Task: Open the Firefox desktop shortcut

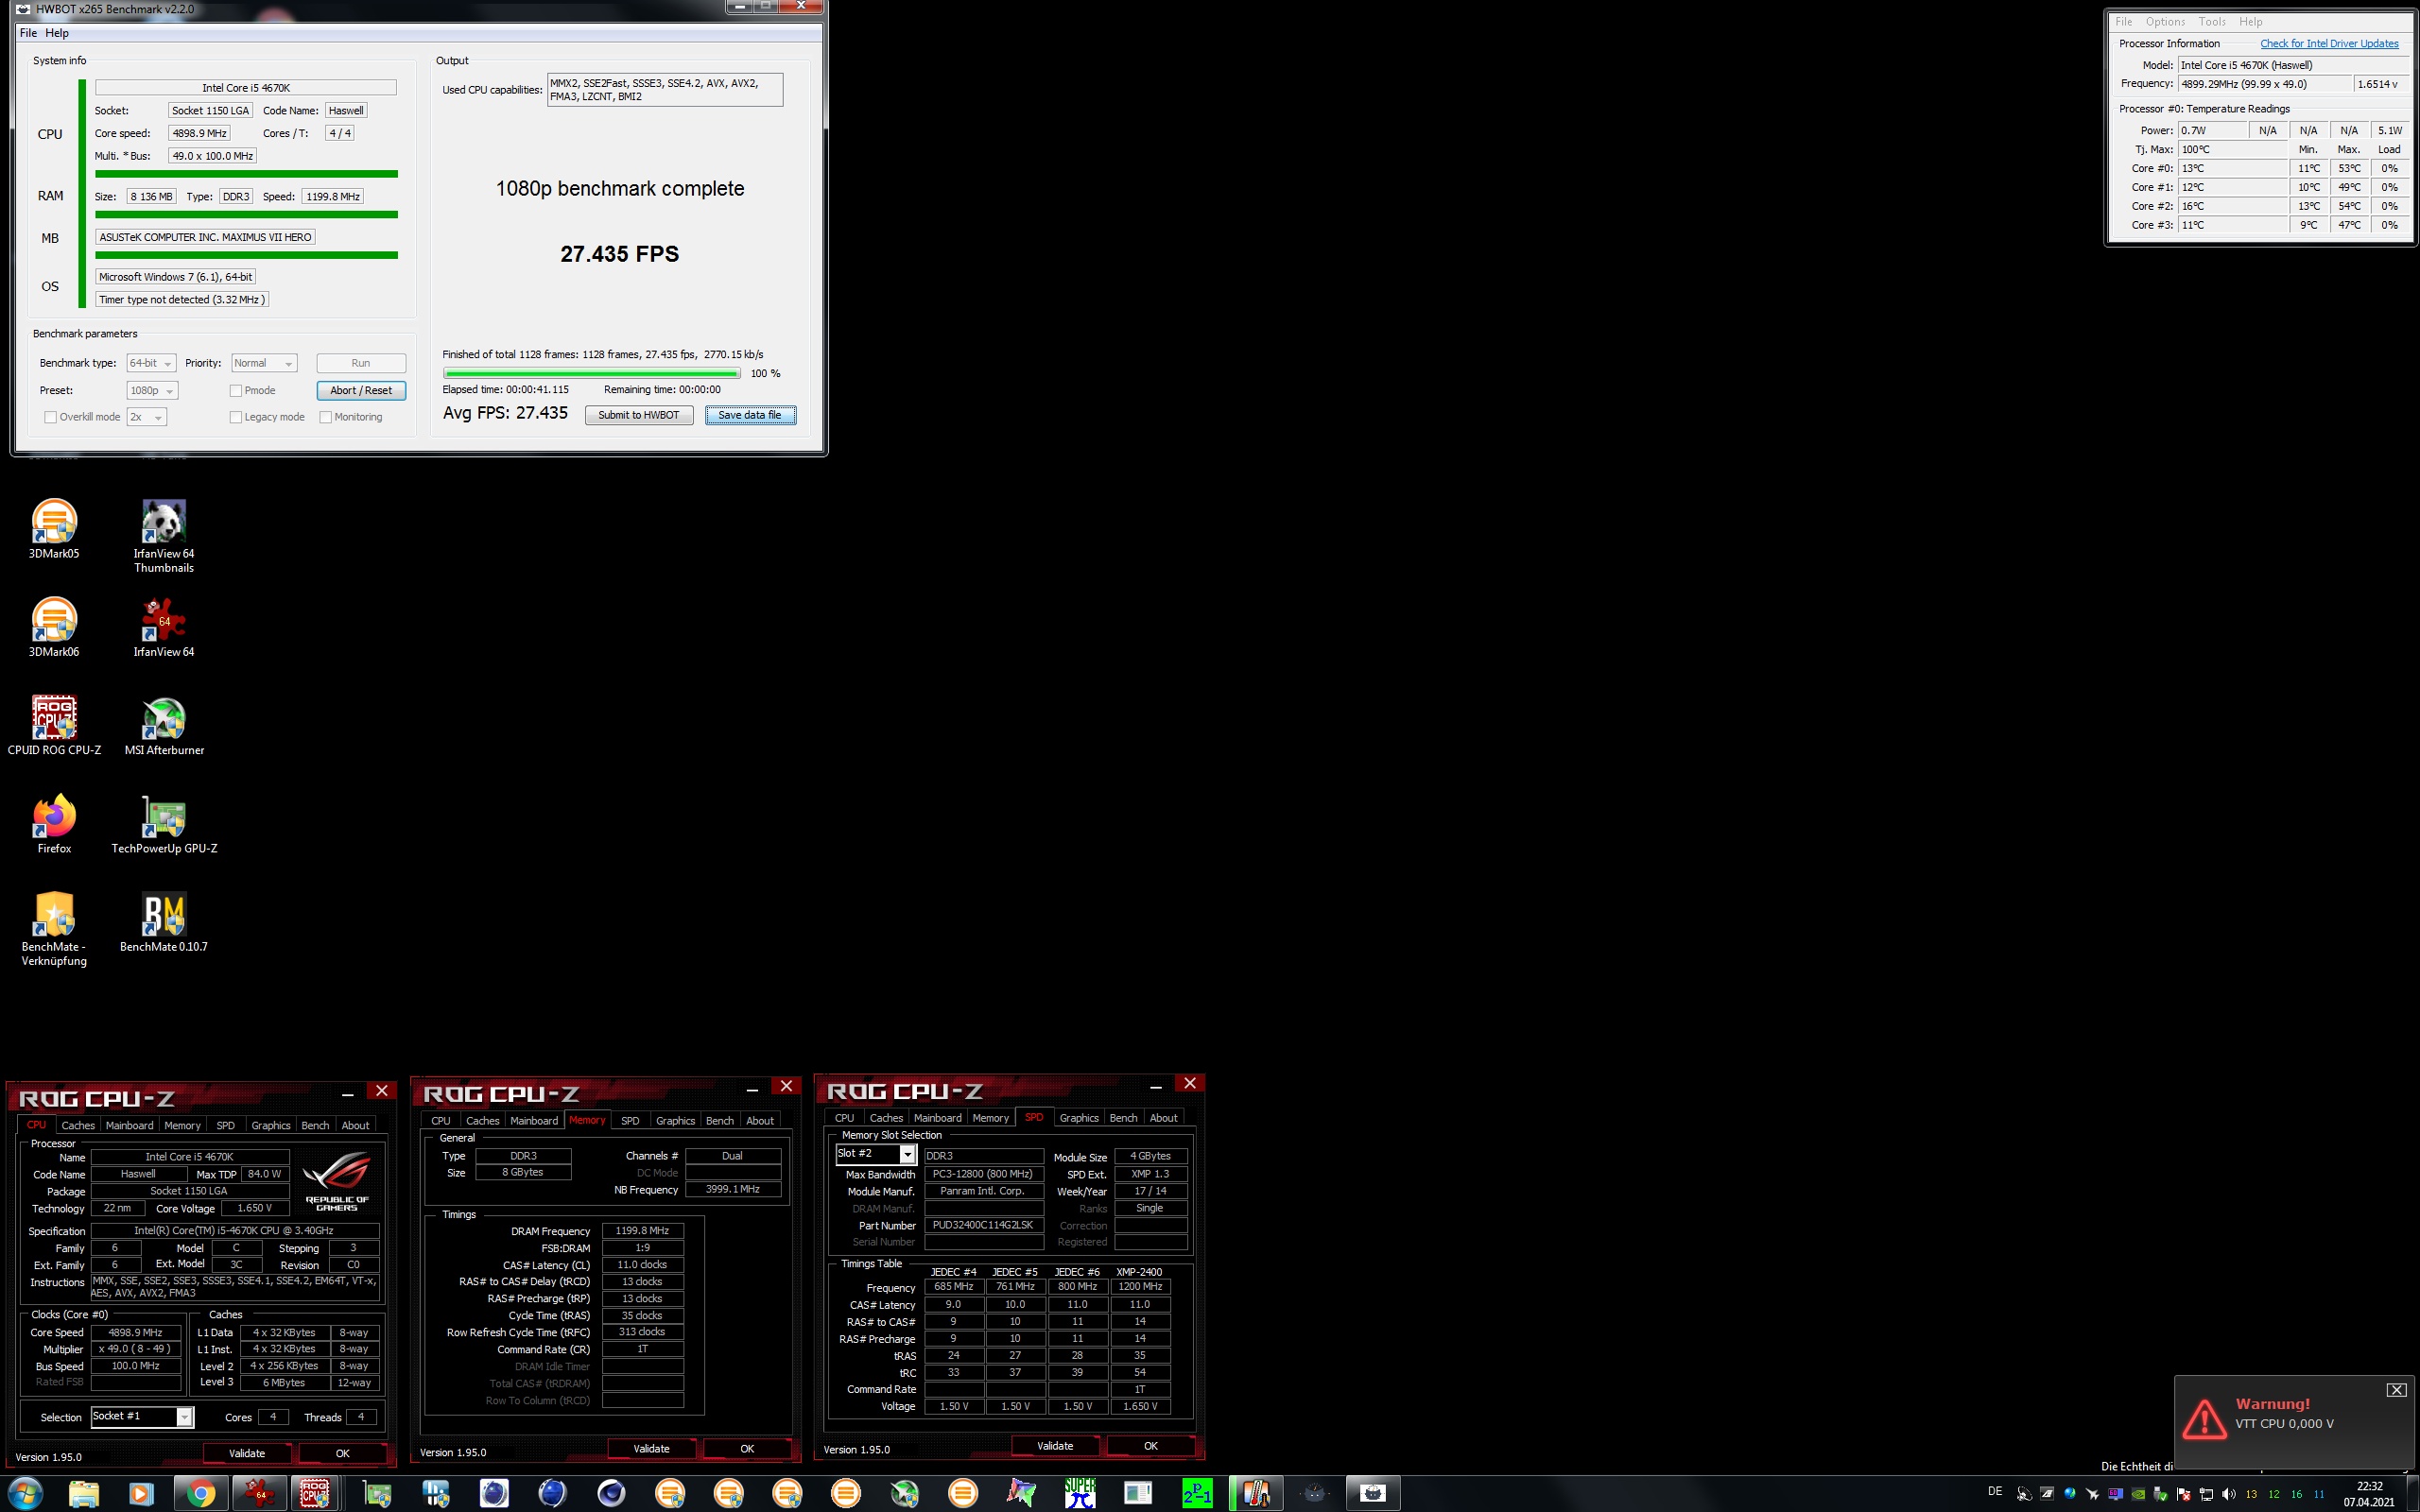Action: pos(54,823)
